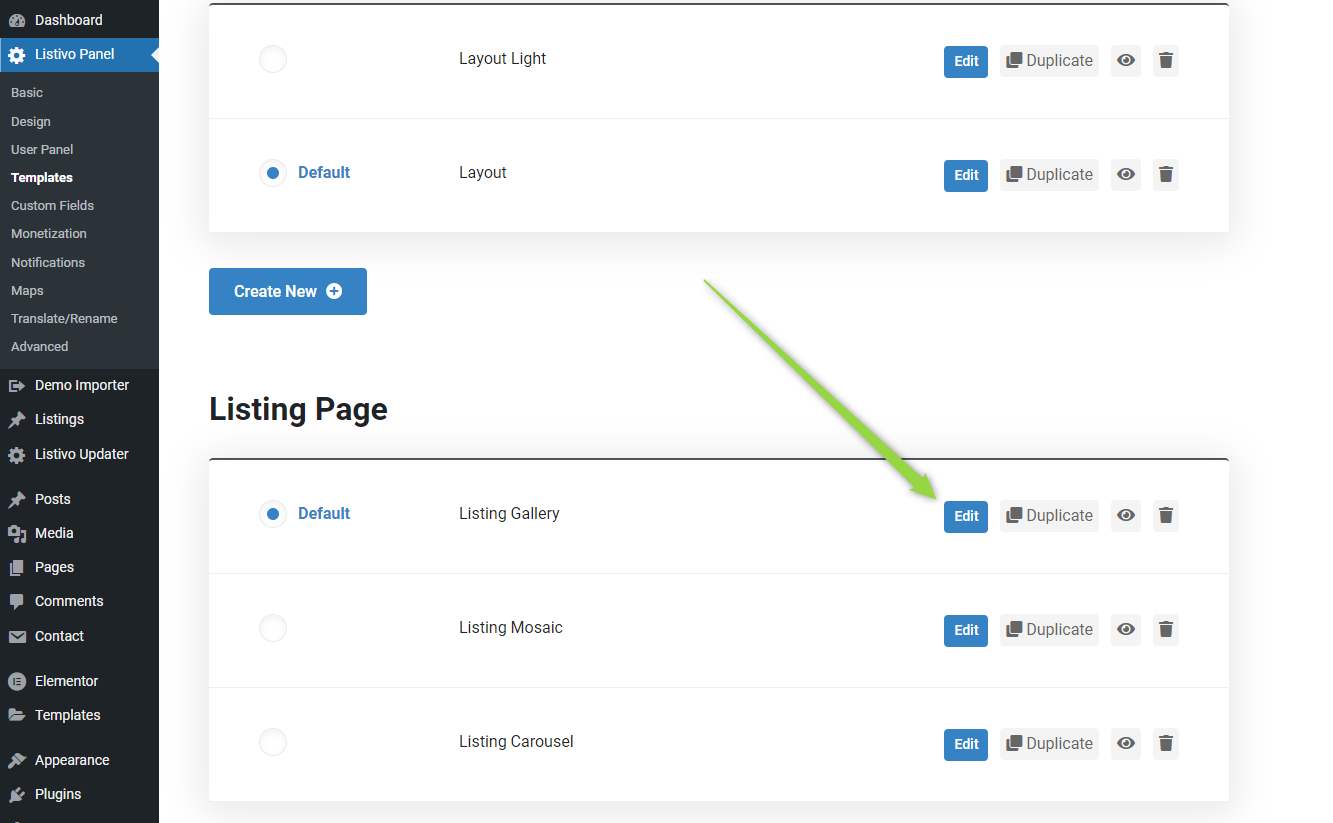
Task: Click the Listivo Panel gear icon
Action: [17, 55]
